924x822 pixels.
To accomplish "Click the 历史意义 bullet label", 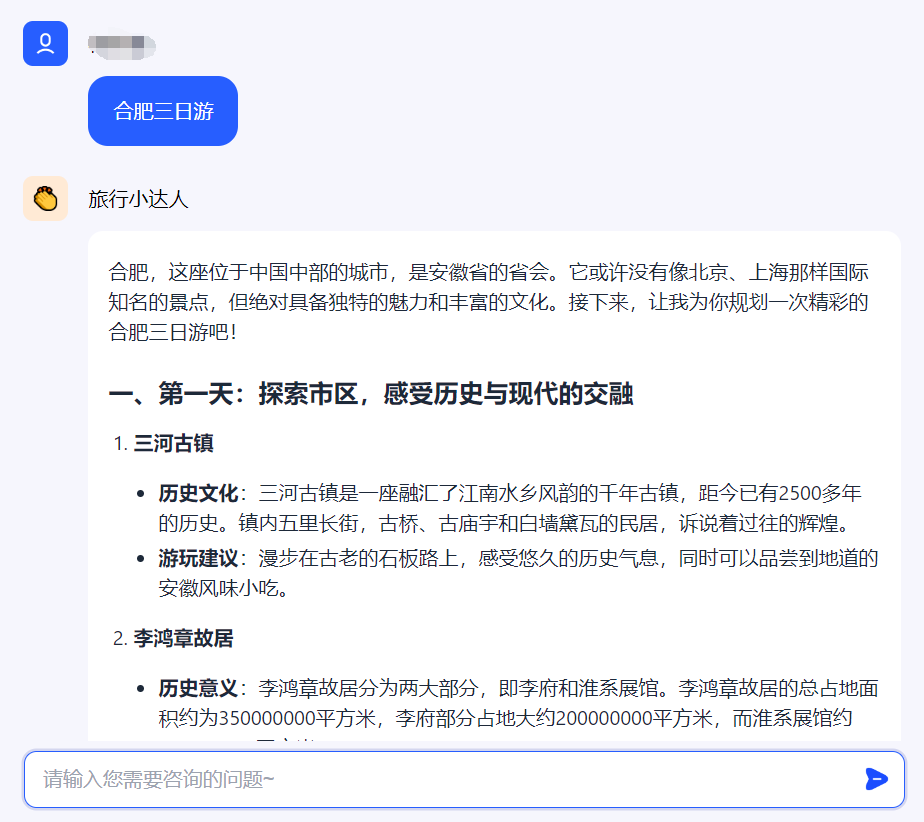I will click(198, 688).
